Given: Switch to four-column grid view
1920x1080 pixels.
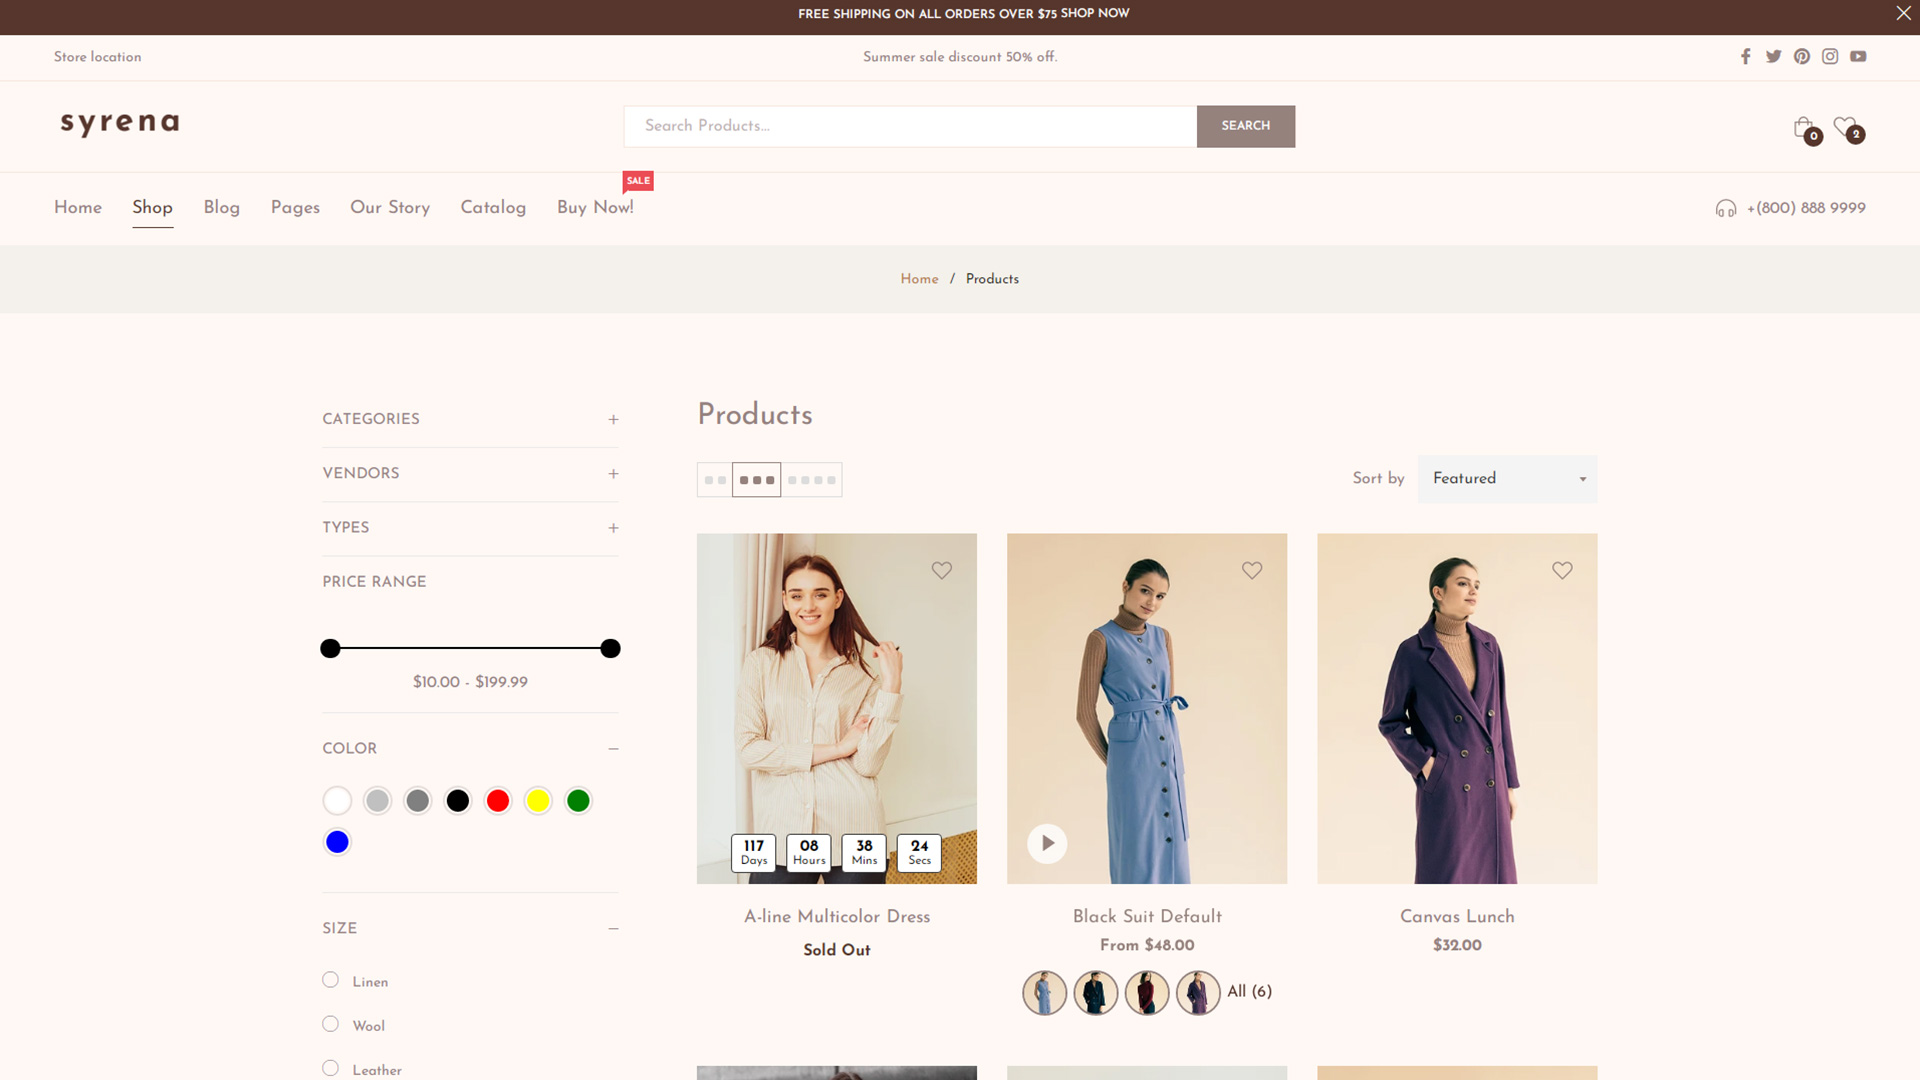Looking at the screenshot, I should tap(811, 480).
